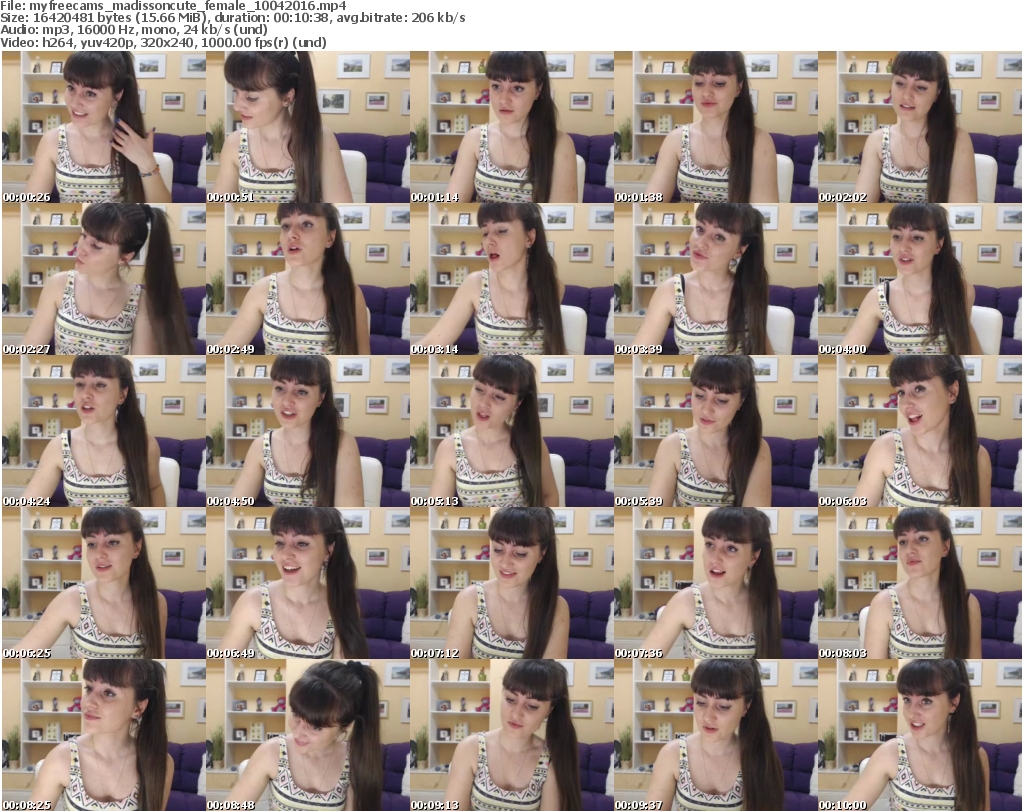The image size is (1024, 811).
Task: Select the thumbnail timestamped 00:05:39
Action: (x=716, y=432)
